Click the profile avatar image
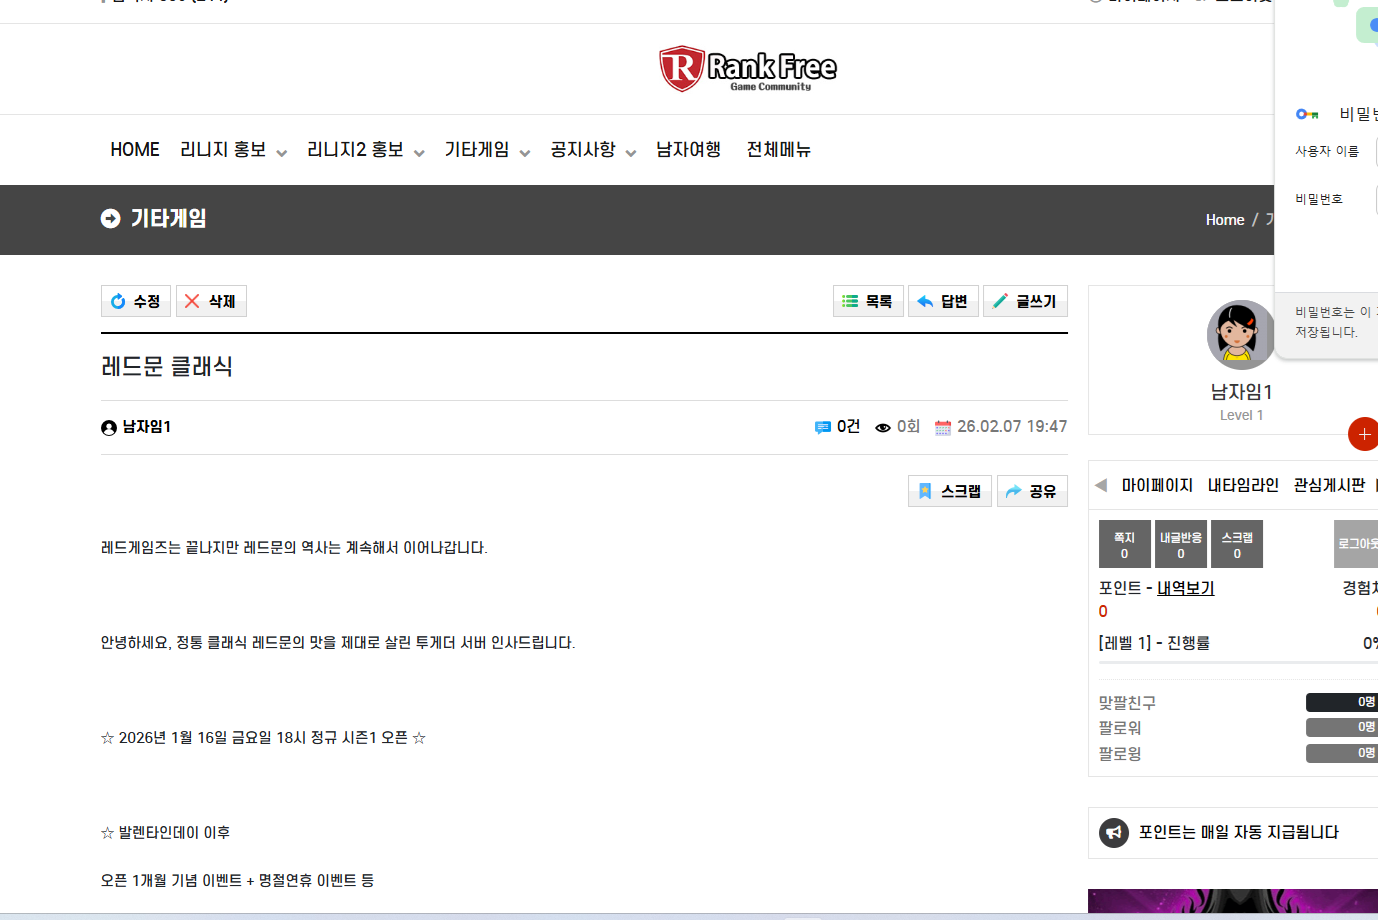 [1240, 335]
